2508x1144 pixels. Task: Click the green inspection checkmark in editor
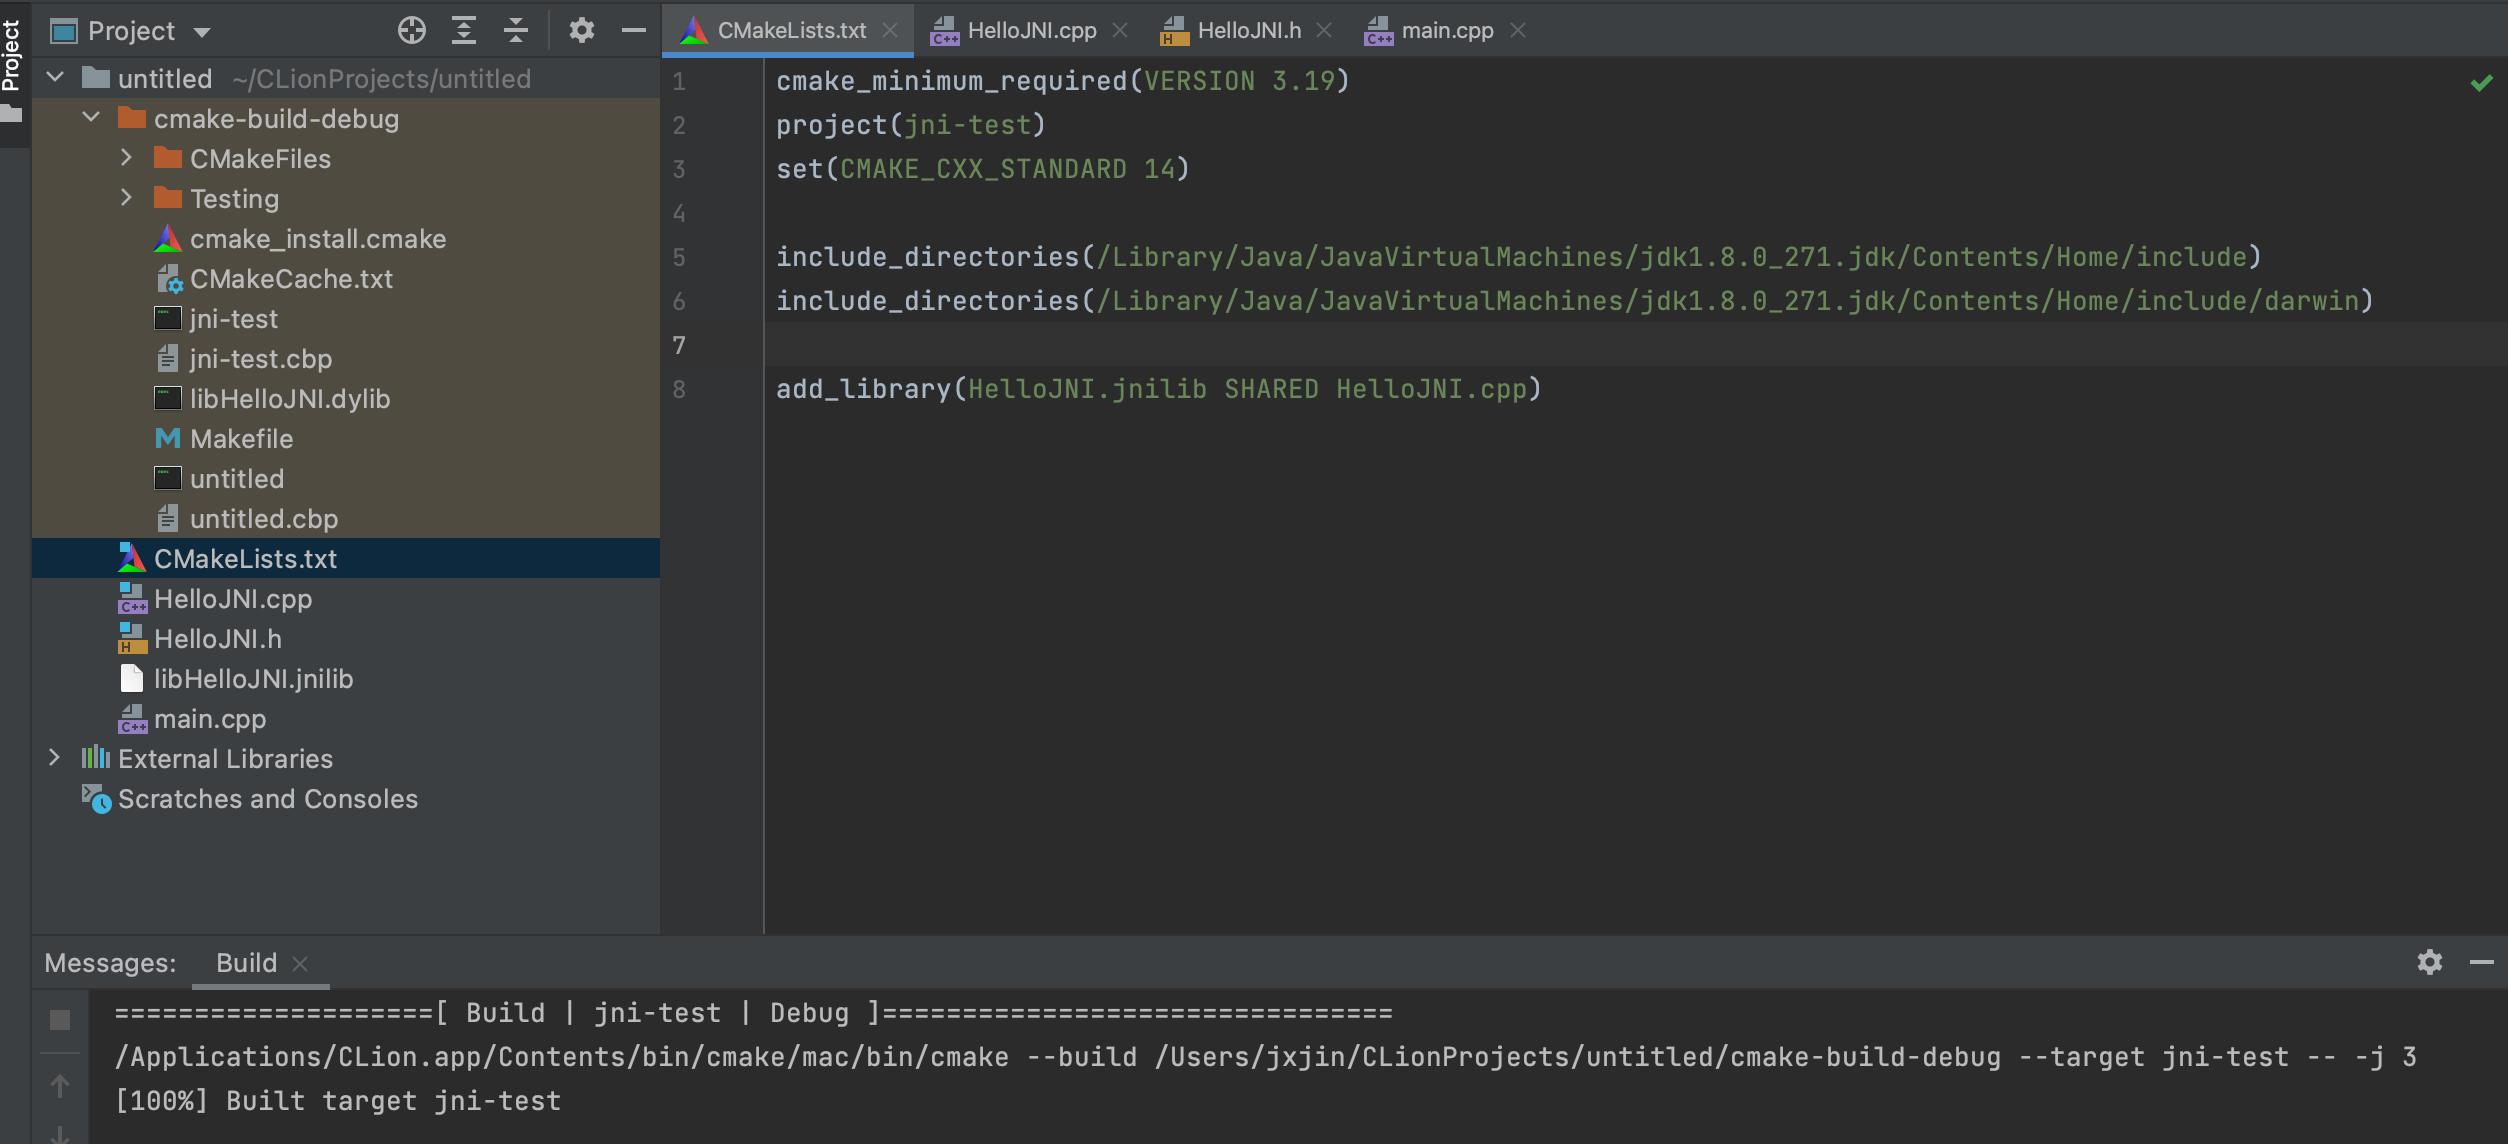(2482, 83)
